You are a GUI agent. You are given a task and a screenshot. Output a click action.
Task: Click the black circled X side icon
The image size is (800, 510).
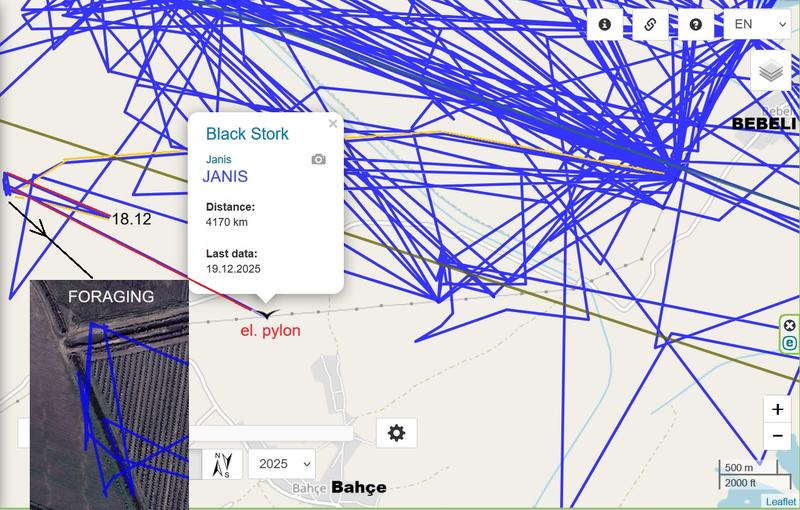789,325
